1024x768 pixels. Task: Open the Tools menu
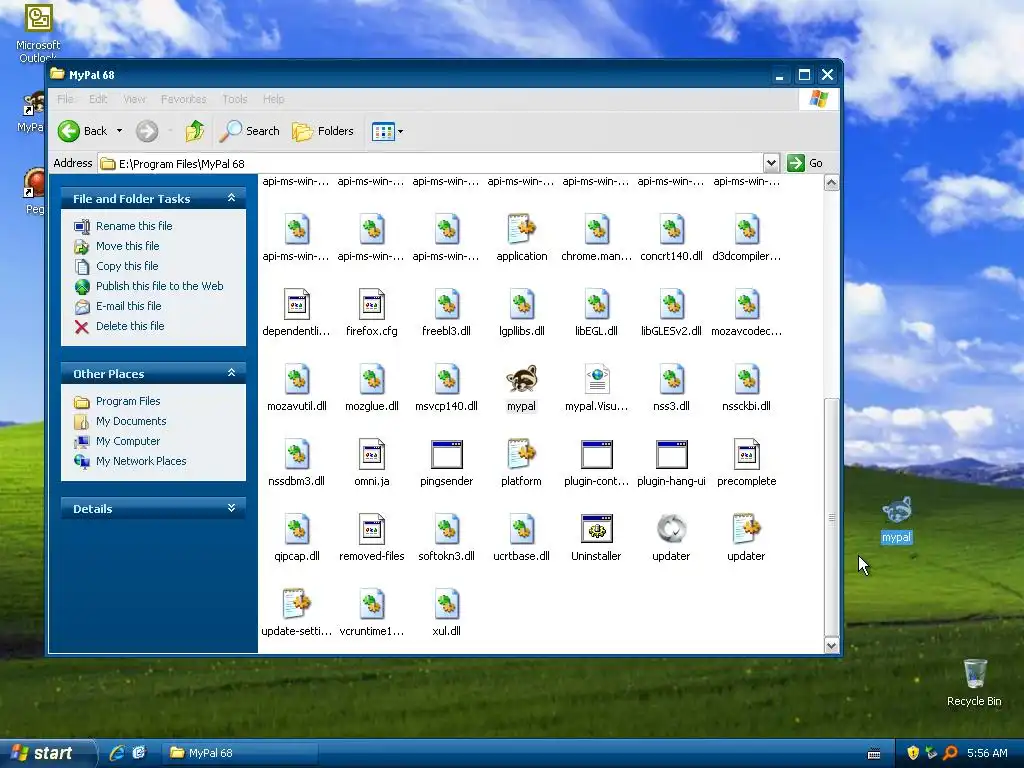click(234, 99)
